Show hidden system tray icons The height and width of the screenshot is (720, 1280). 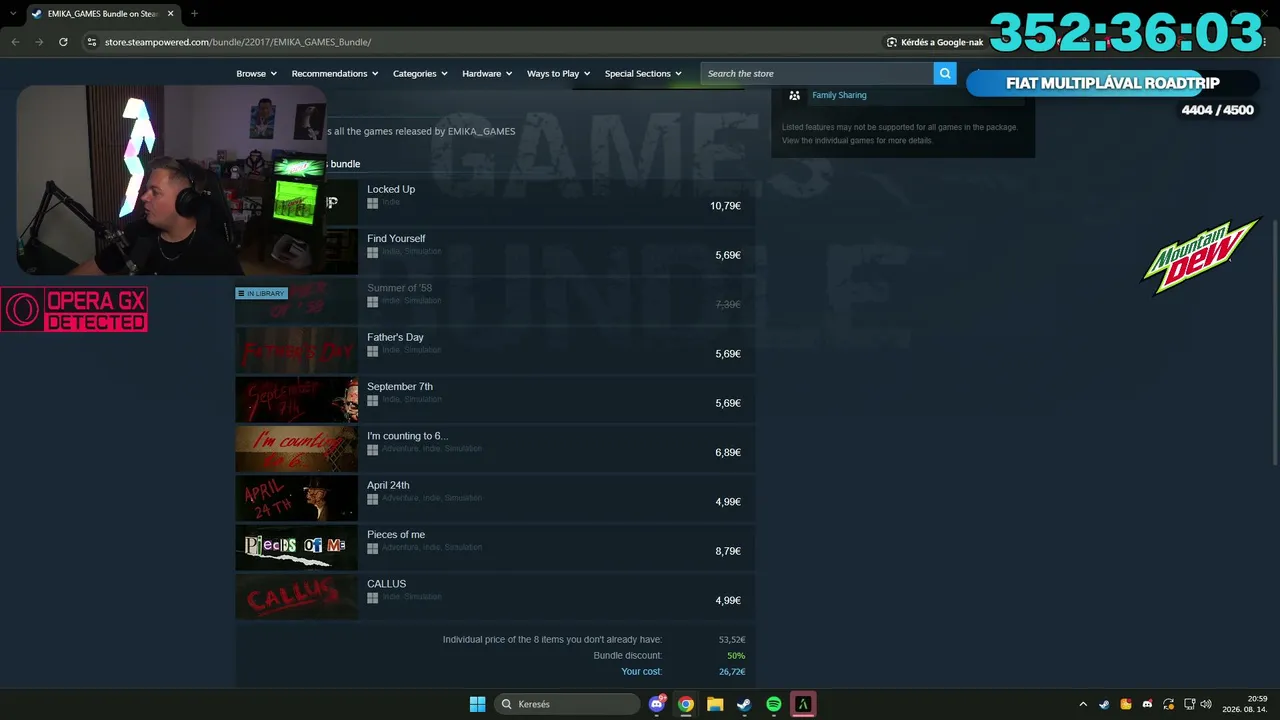1083,704
